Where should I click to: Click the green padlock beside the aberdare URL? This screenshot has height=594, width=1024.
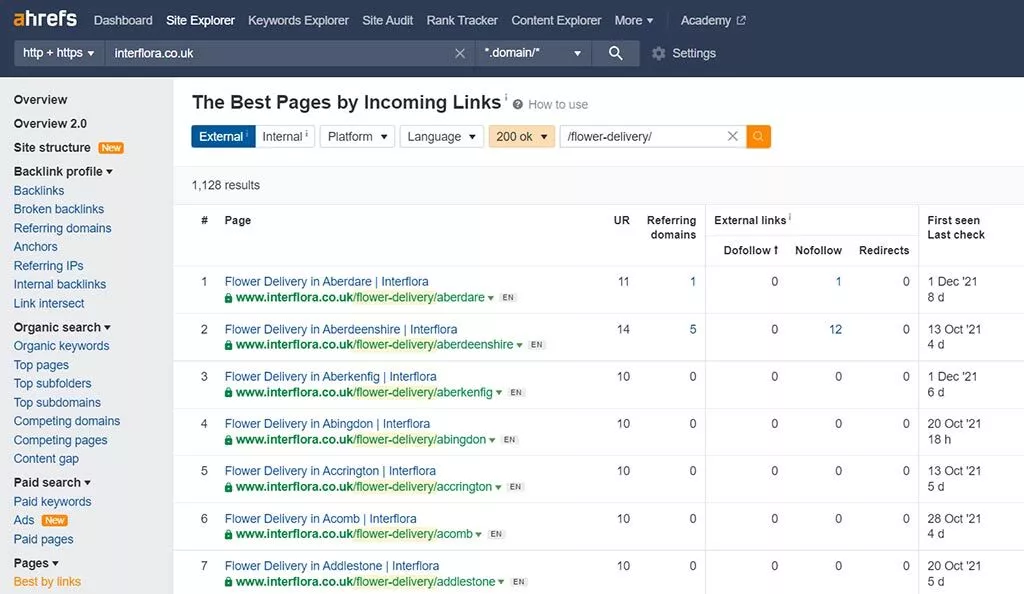[229, 298]
